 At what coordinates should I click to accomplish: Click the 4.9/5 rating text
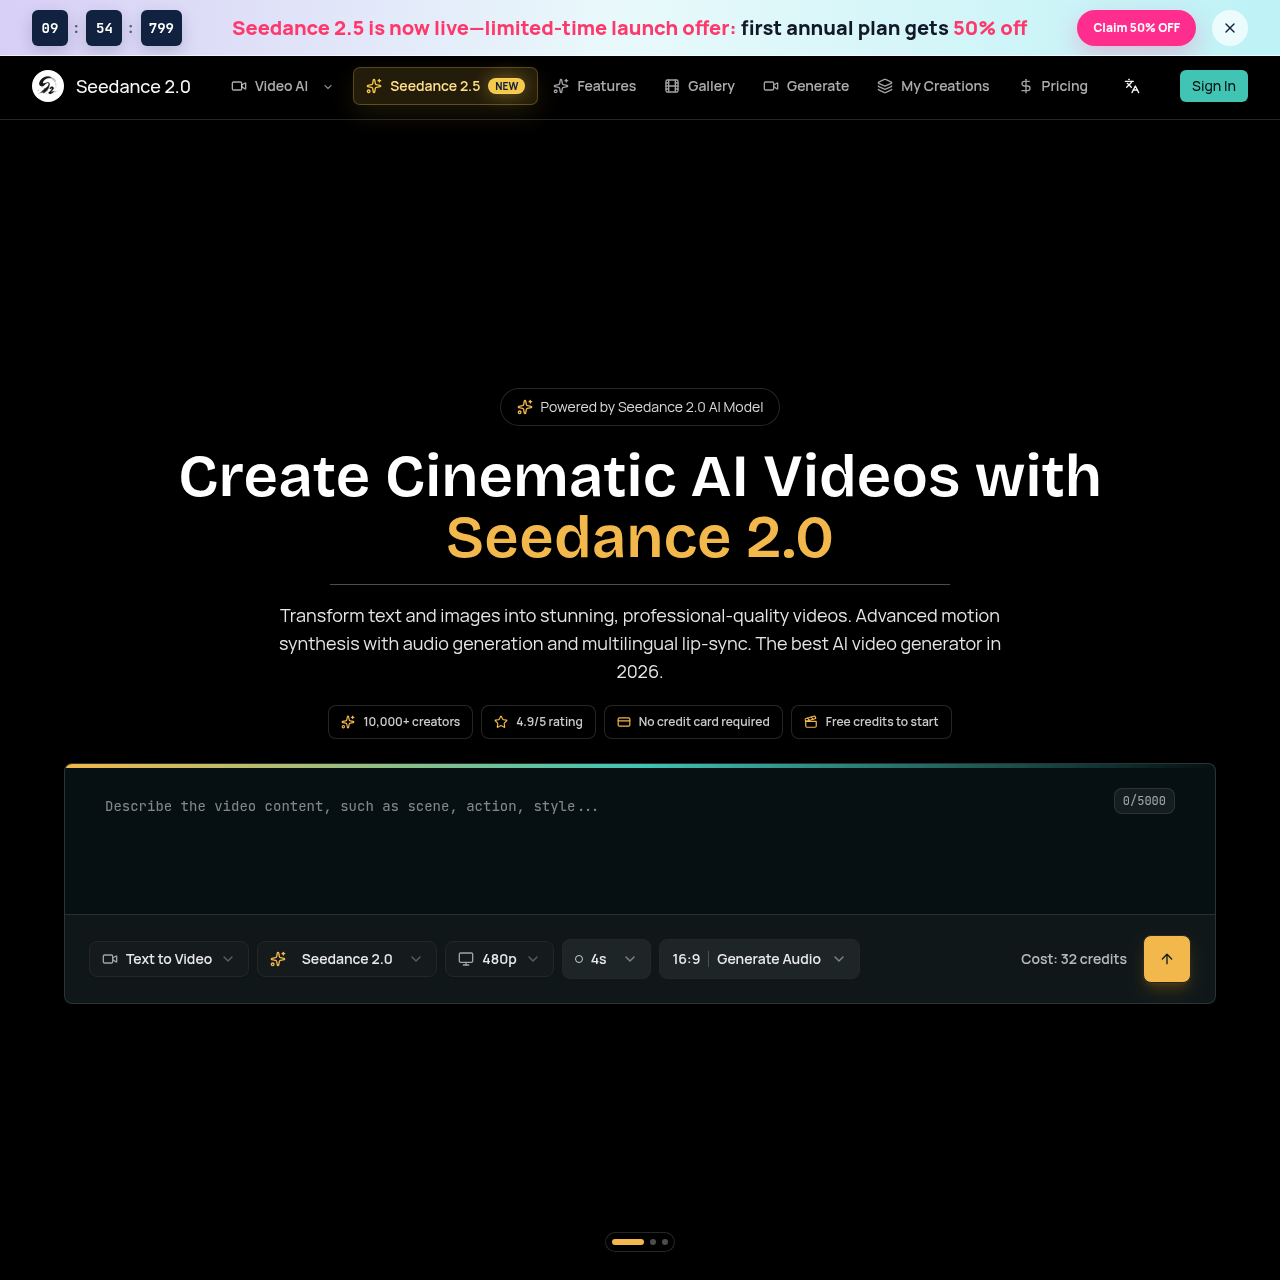pos(549,722)
